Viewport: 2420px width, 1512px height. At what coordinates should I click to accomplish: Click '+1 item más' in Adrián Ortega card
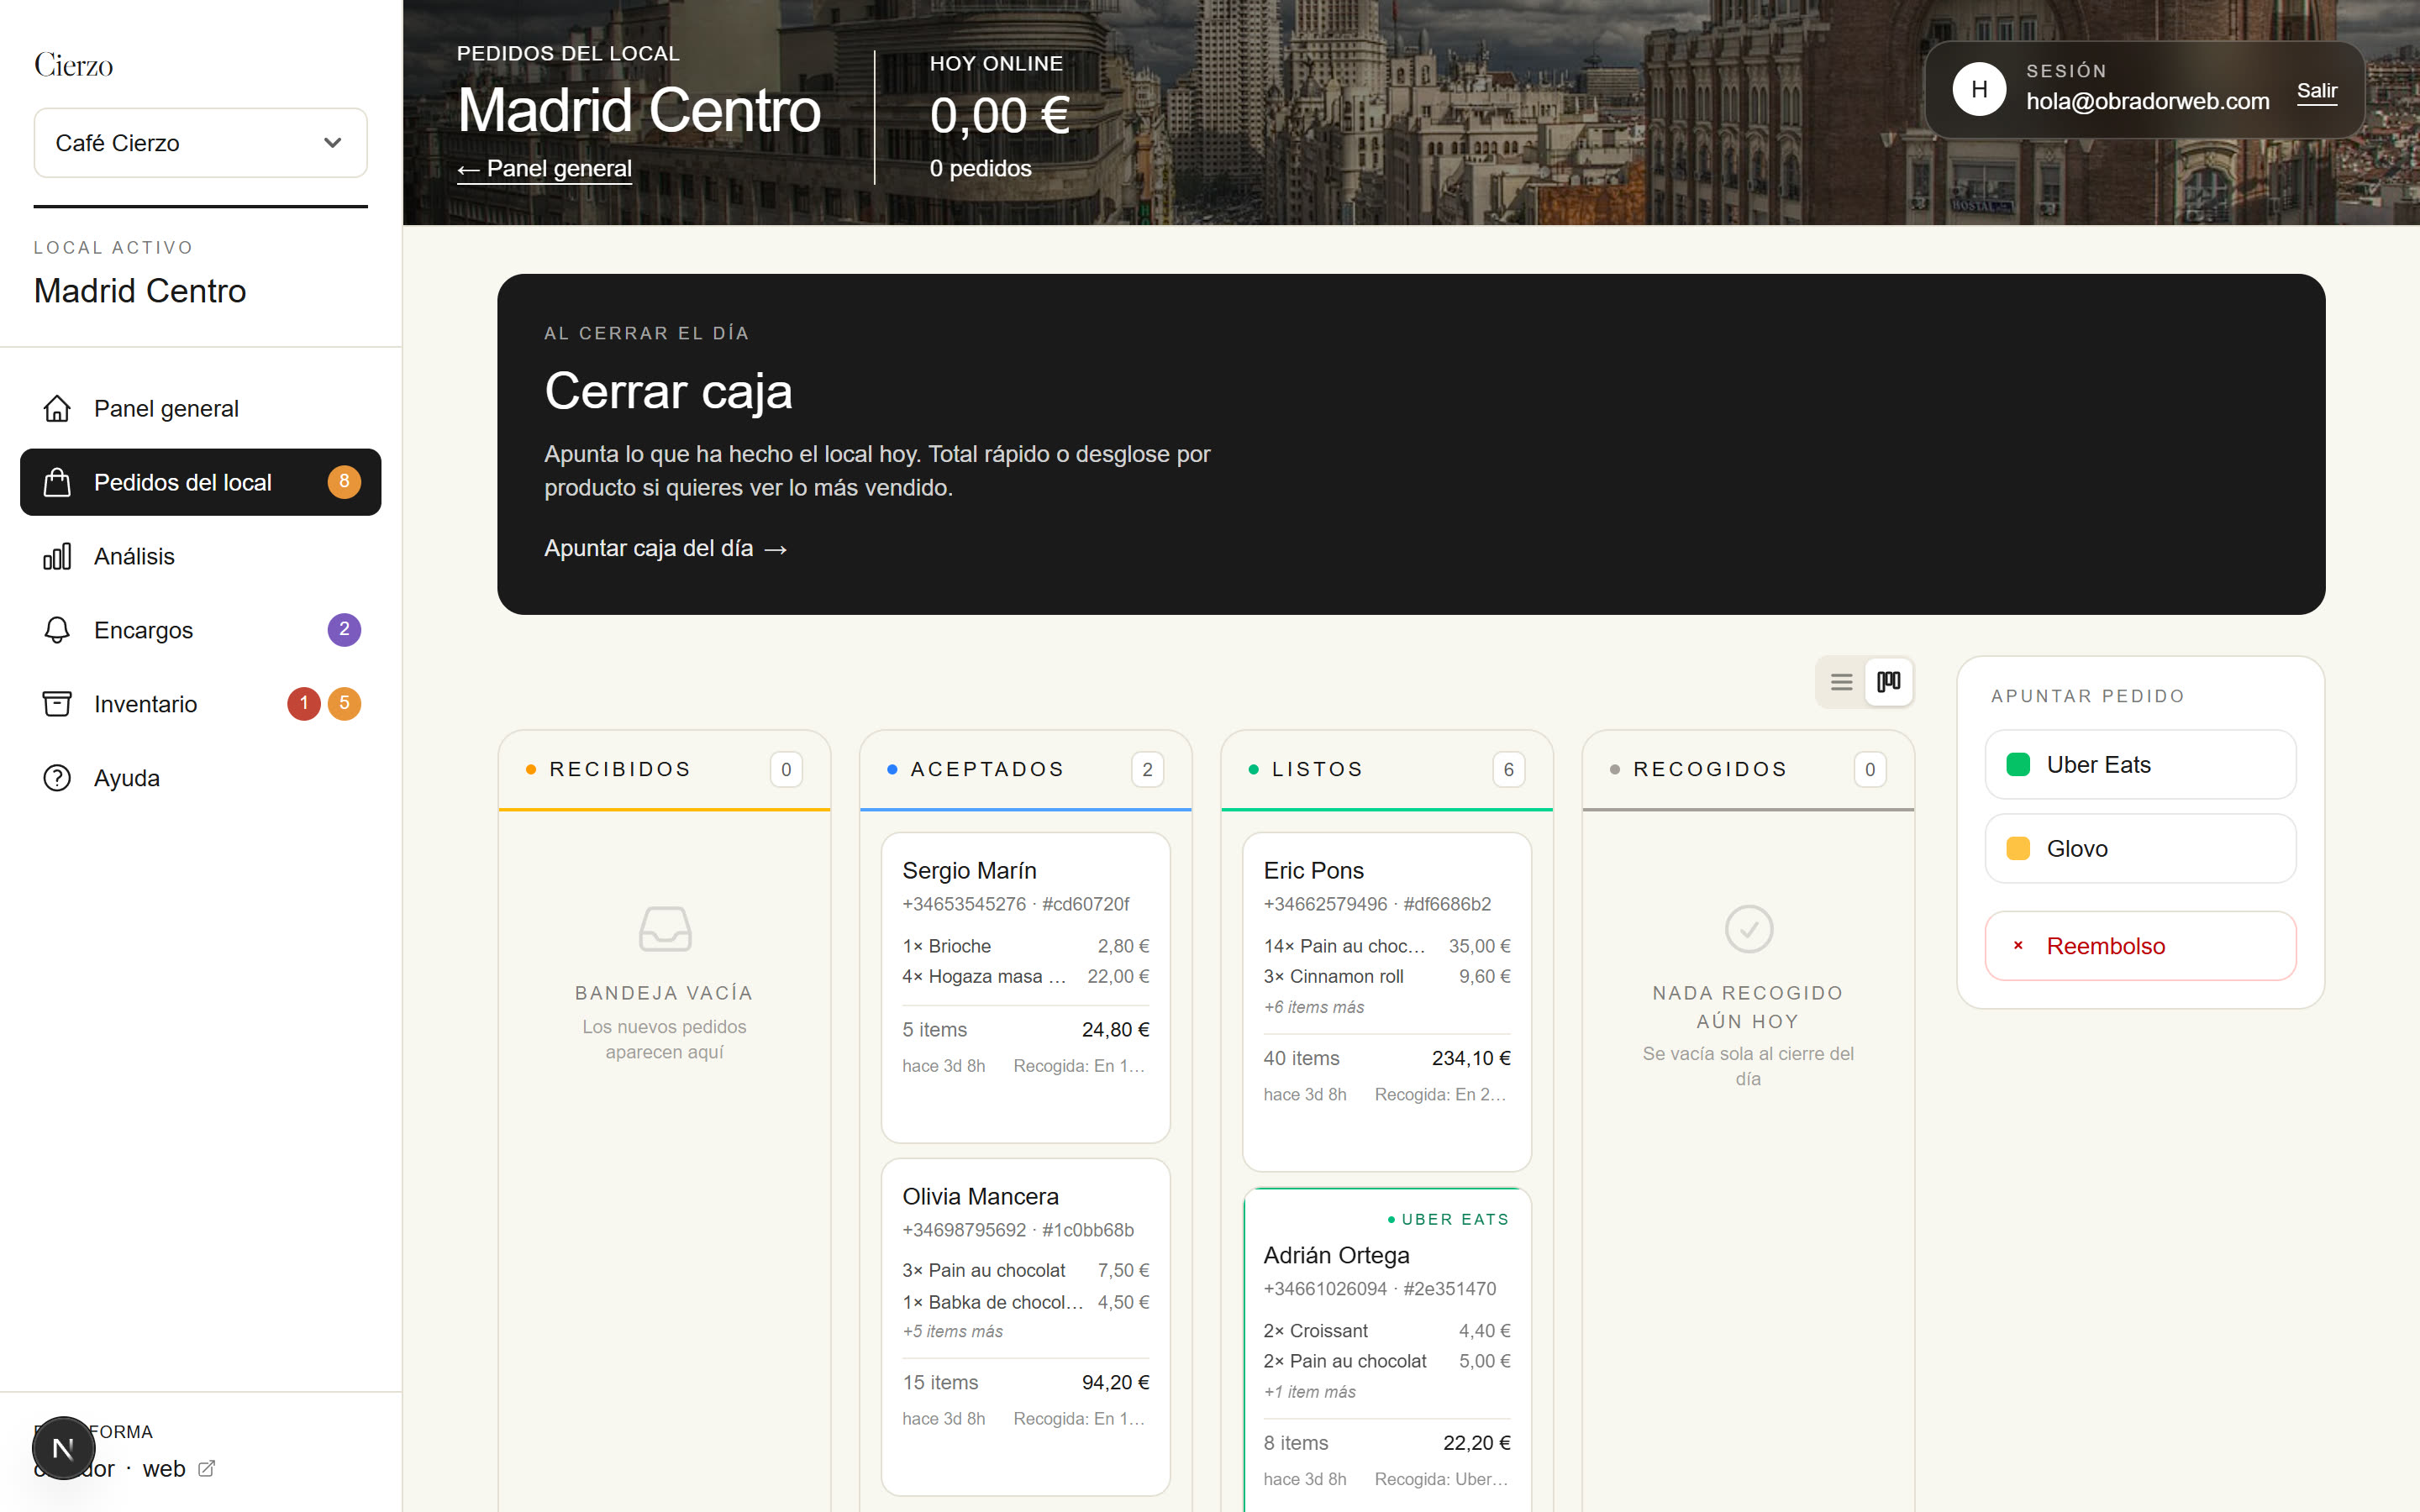[x=1310, y=1392]
